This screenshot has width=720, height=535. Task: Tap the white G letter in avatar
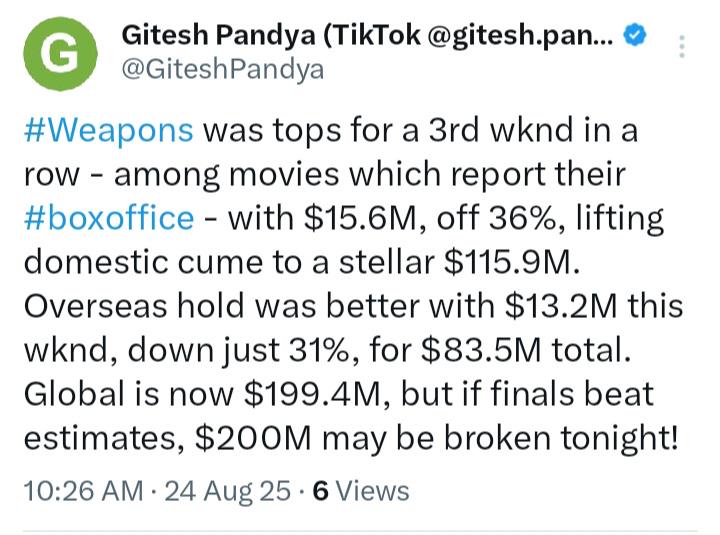point(60,54)
